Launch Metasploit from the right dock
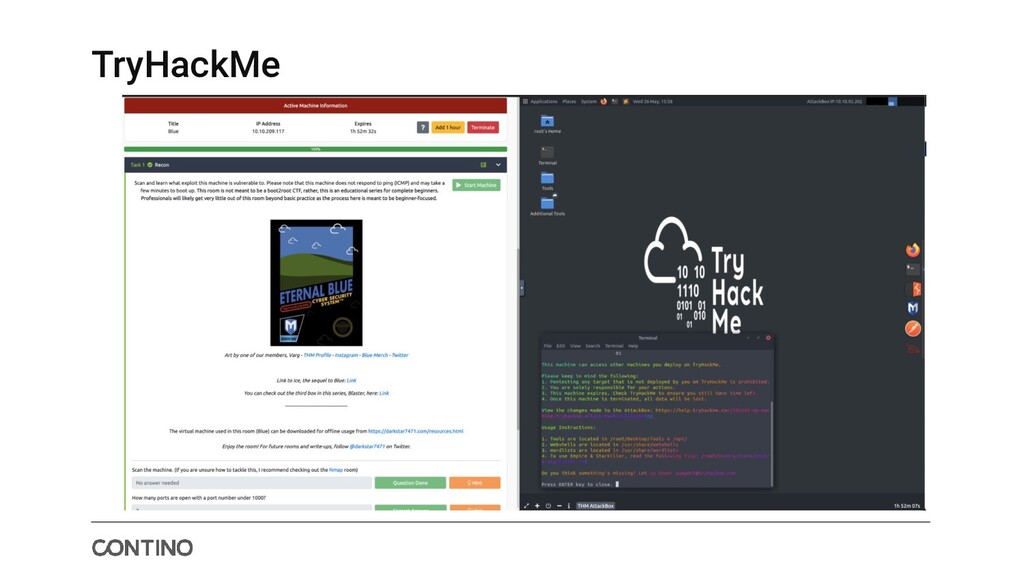This screenshot has height=576, width=1024. (x=913, y=308)
